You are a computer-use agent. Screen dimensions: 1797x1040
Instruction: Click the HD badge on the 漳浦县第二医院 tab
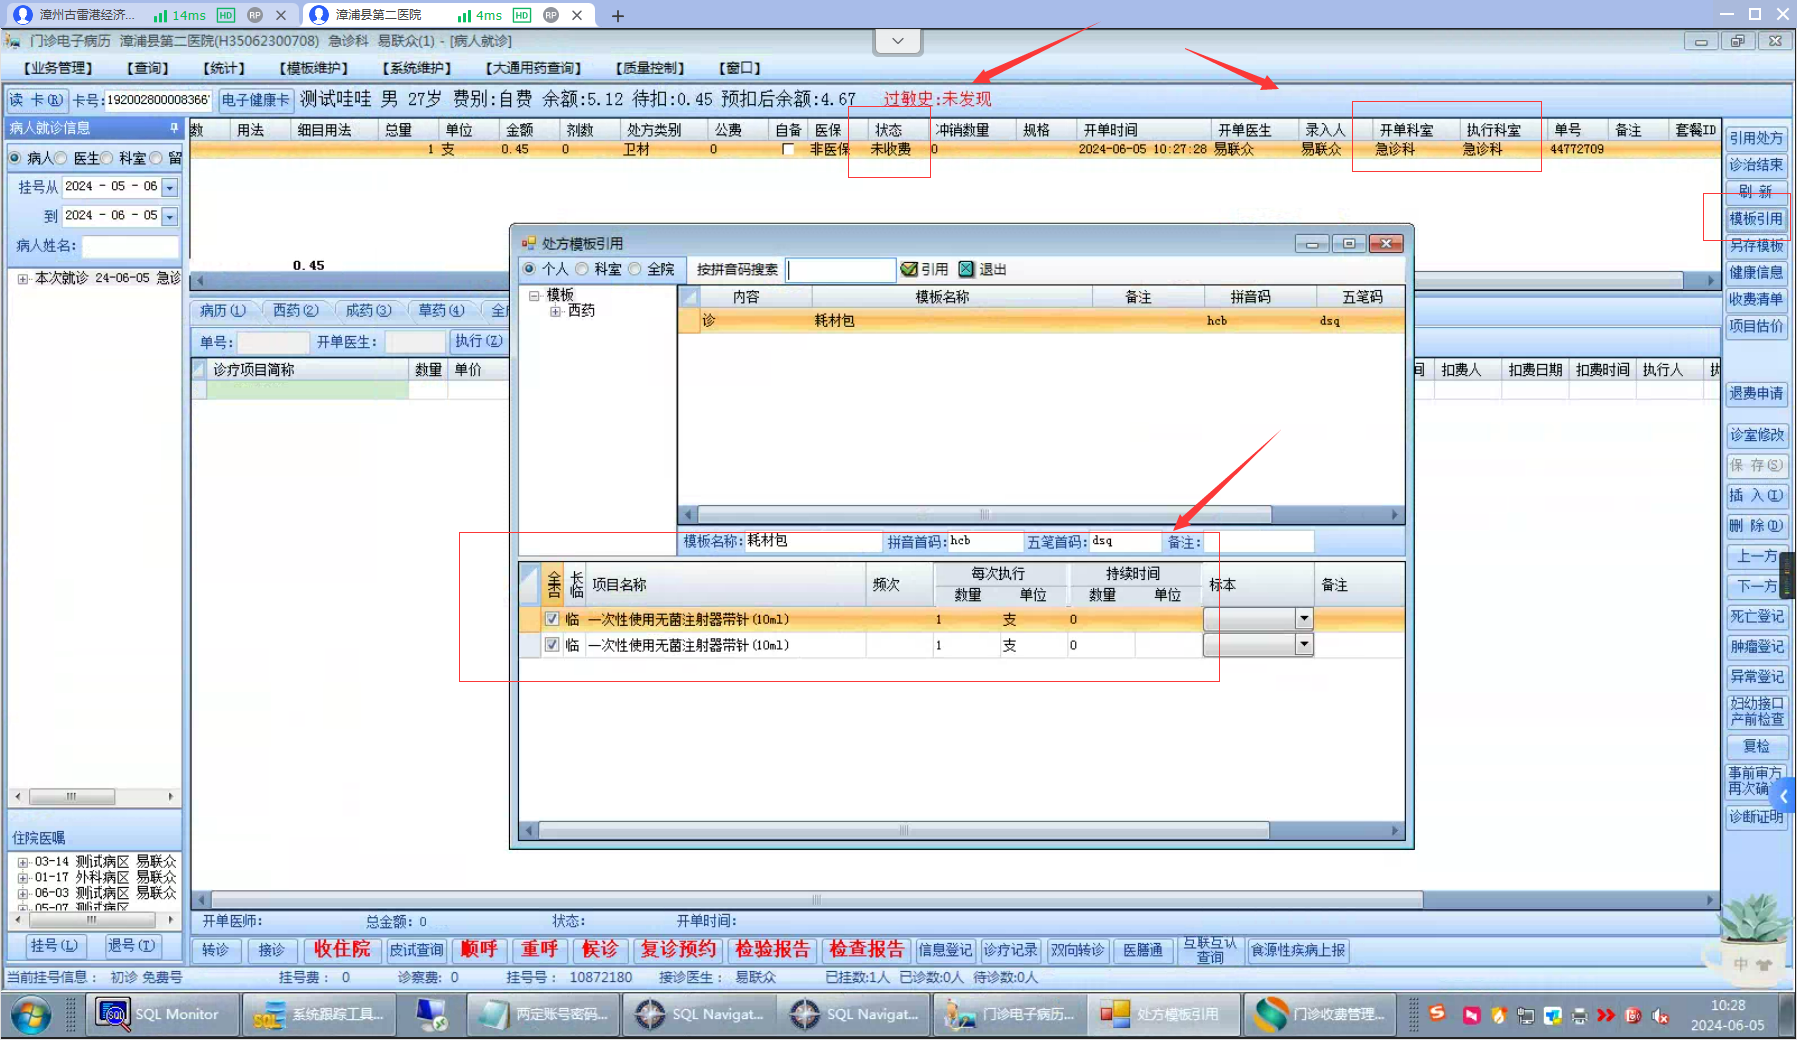(x=522, y=15)
